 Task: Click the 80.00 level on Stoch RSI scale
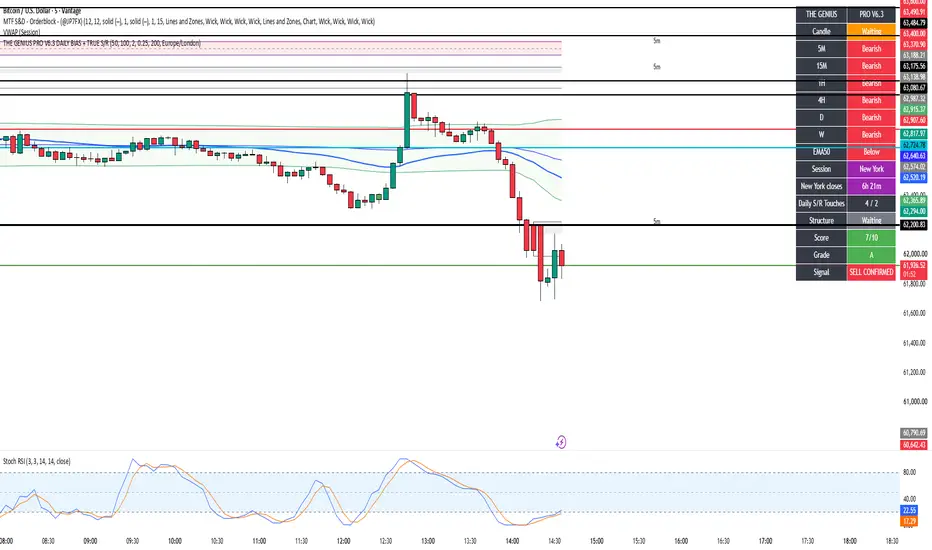pos(909,473)
